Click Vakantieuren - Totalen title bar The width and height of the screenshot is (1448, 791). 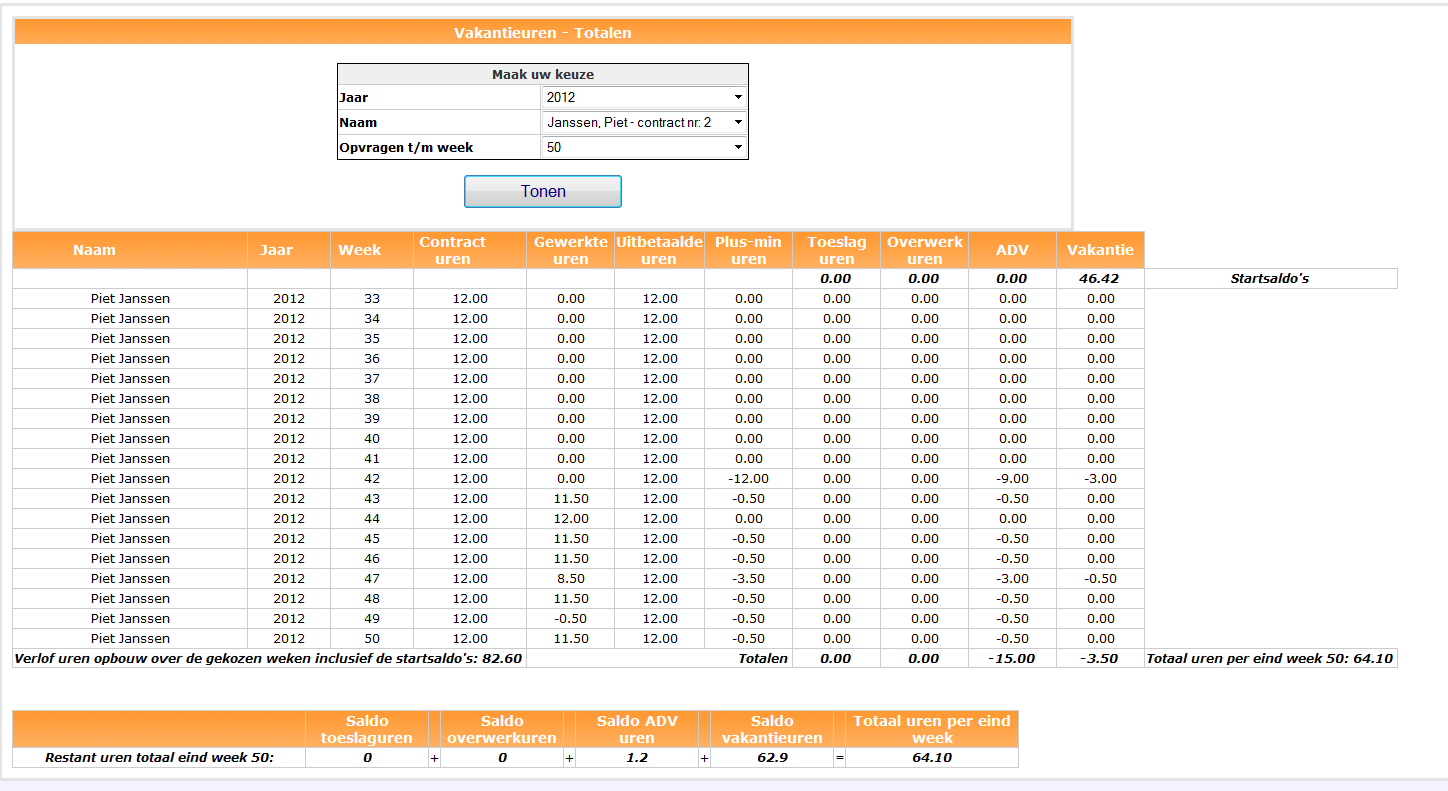coord(542,33)
